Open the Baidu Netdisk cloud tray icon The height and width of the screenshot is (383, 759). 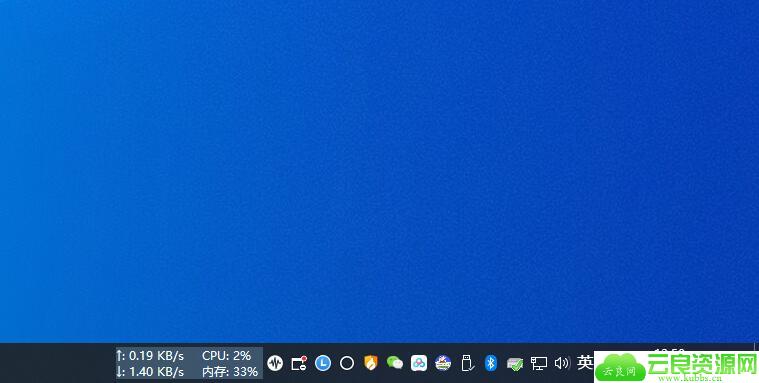pyautogui.click(x=419, y=363)
